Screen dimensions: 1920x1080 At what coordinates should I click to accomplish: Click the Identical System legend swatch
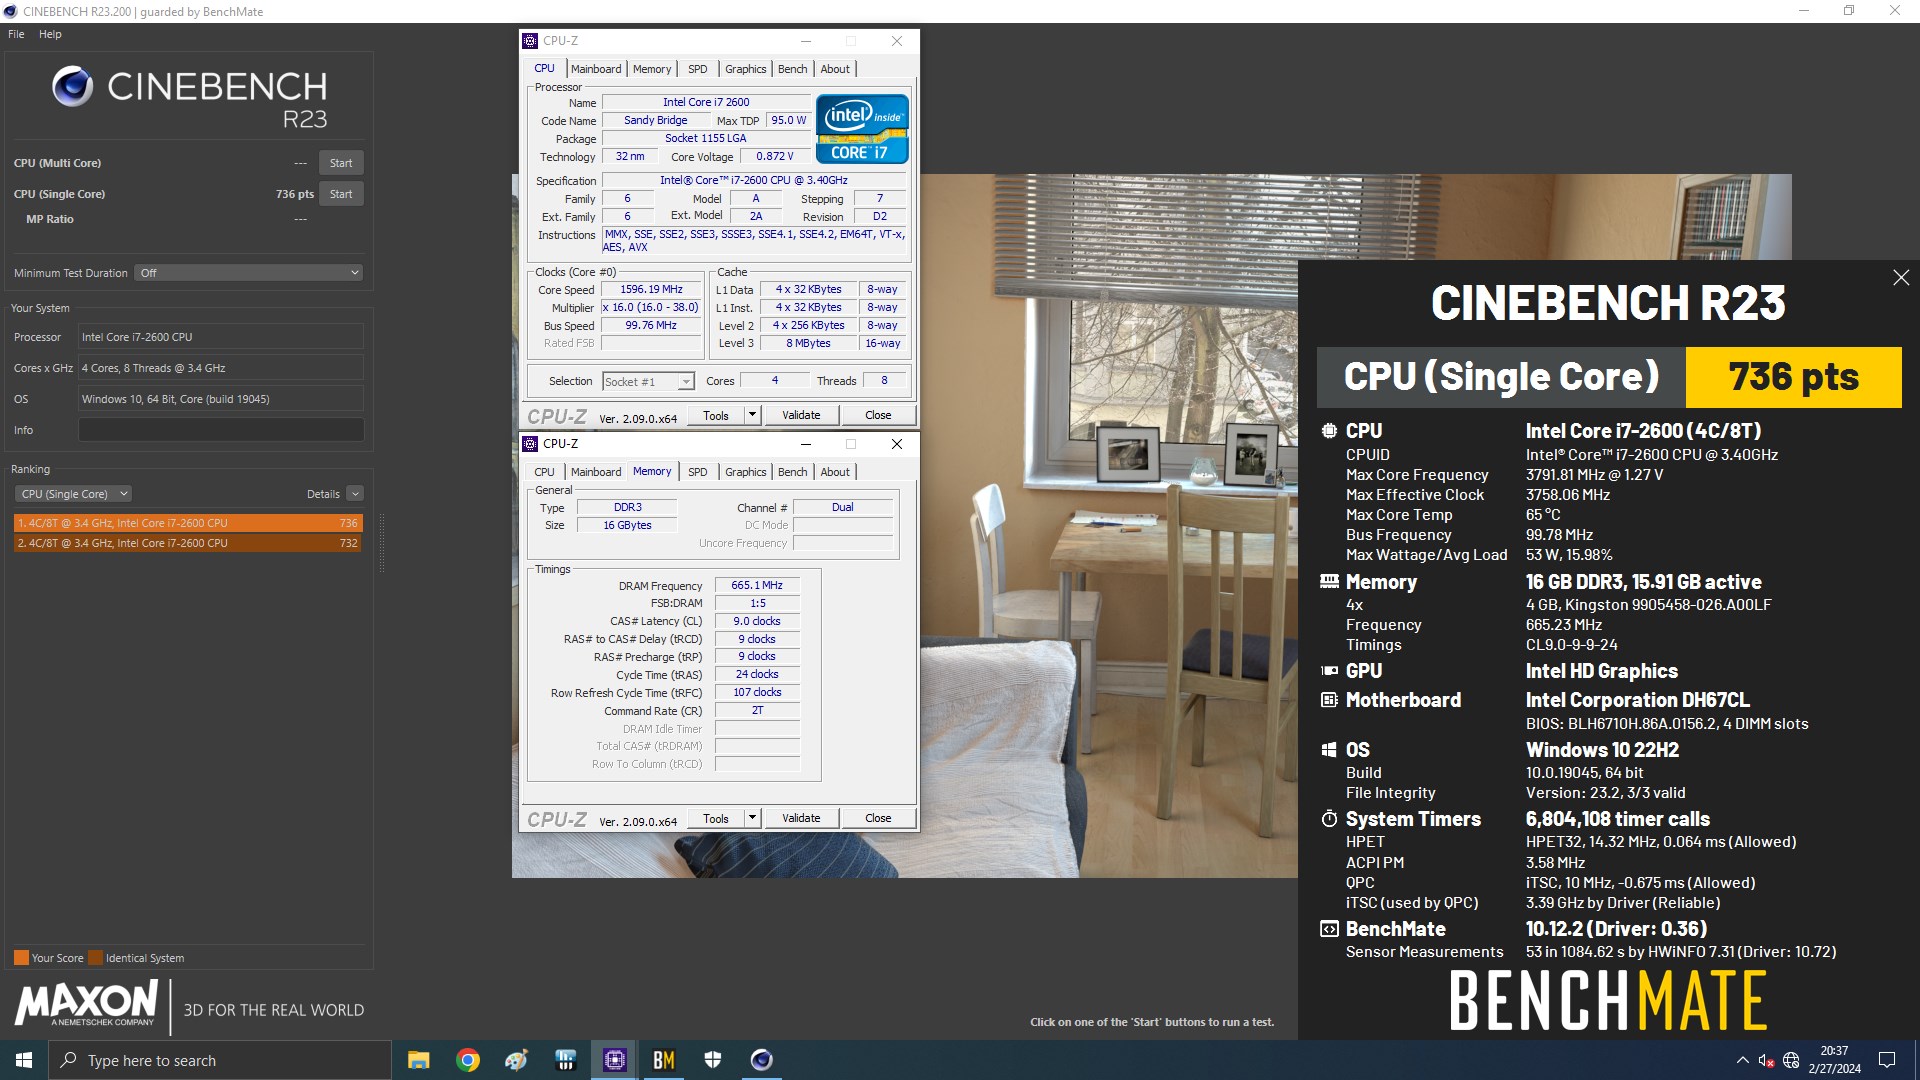[x=95, y=958]
